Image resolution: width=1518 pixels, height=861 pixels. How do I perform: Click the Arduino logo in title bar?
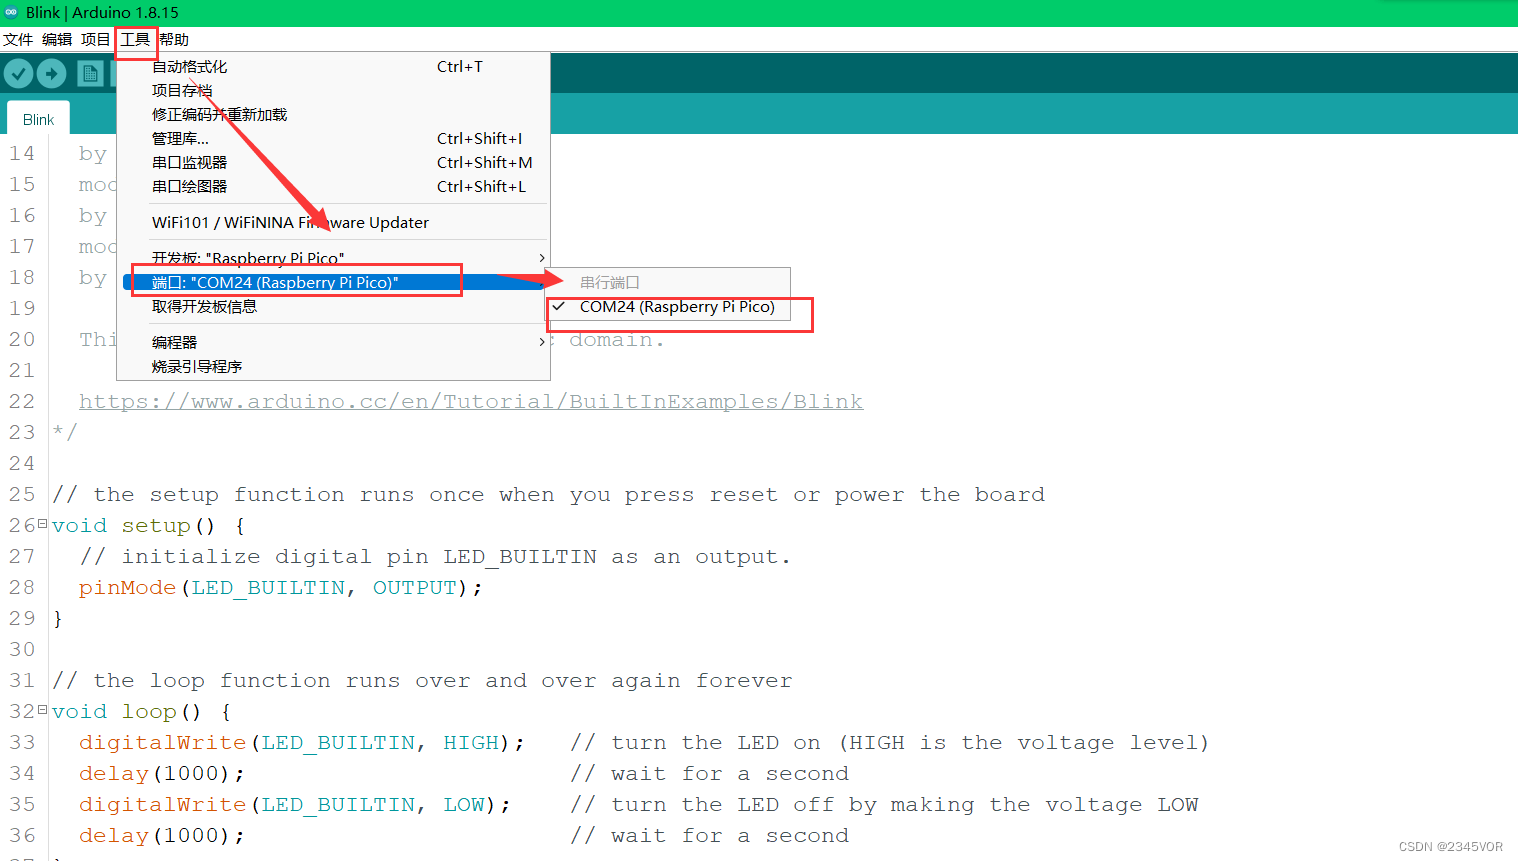11,12
